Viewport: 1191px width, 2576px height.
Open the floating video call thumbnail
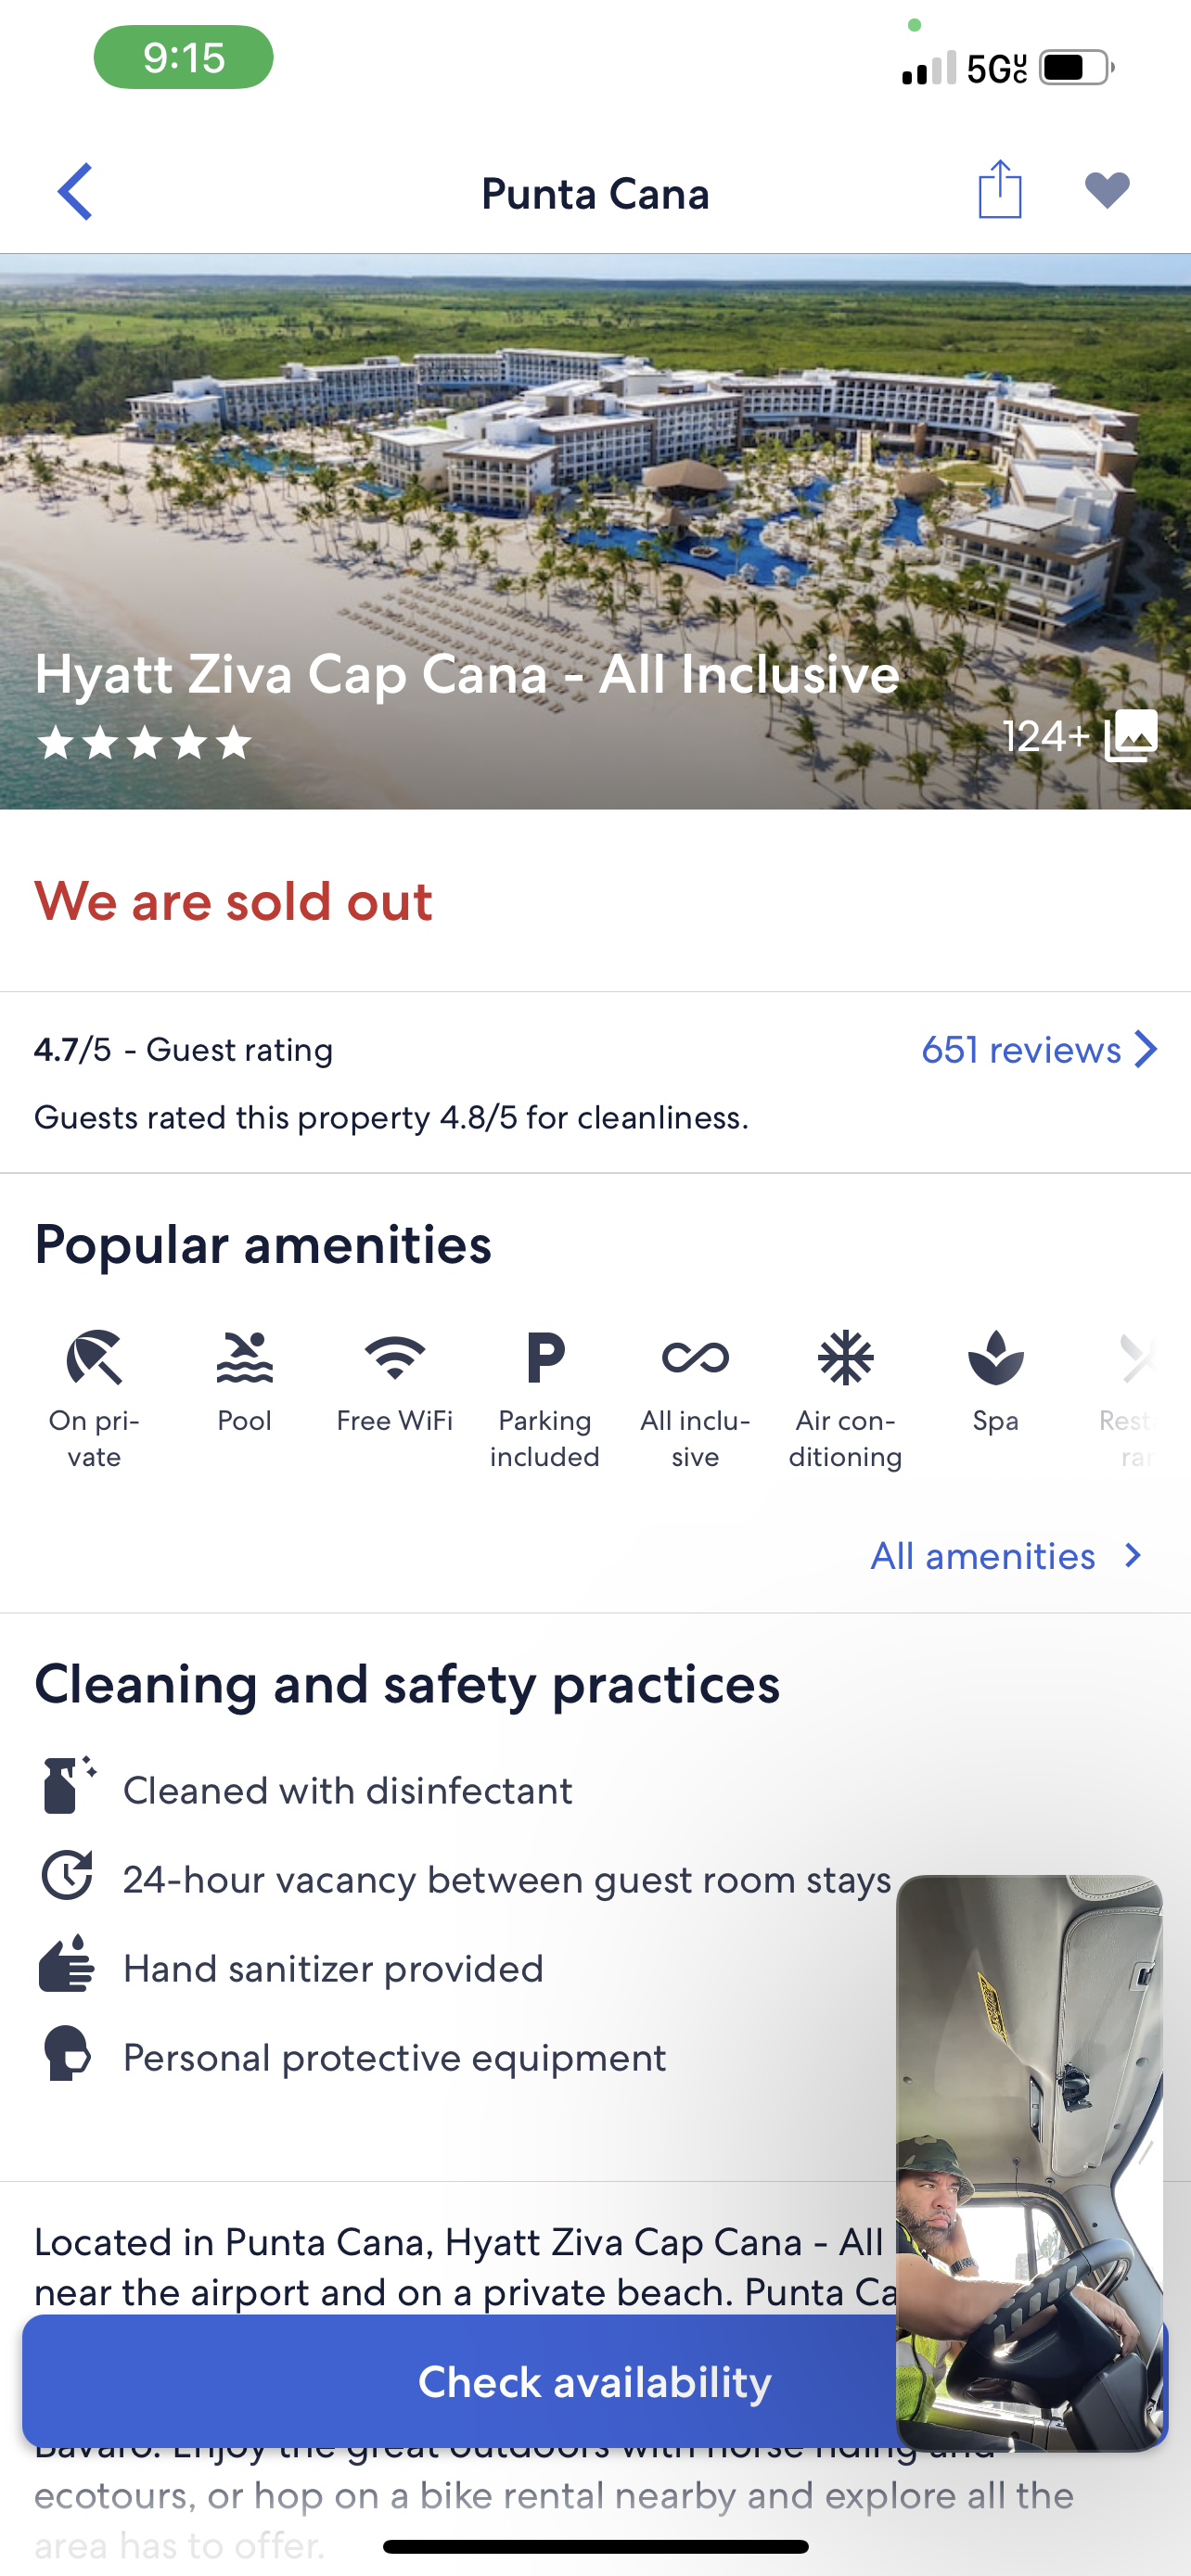coord(1030,2162)
